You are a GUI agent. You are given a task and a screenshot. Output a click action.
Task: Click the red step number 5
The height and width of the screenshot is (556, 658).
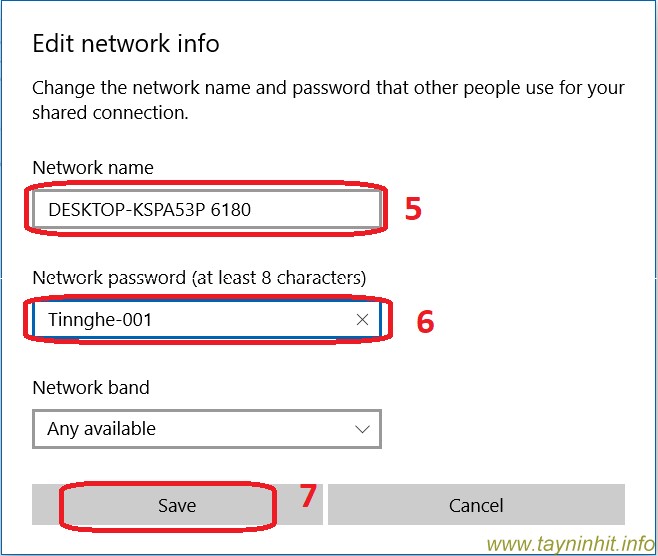413,209
